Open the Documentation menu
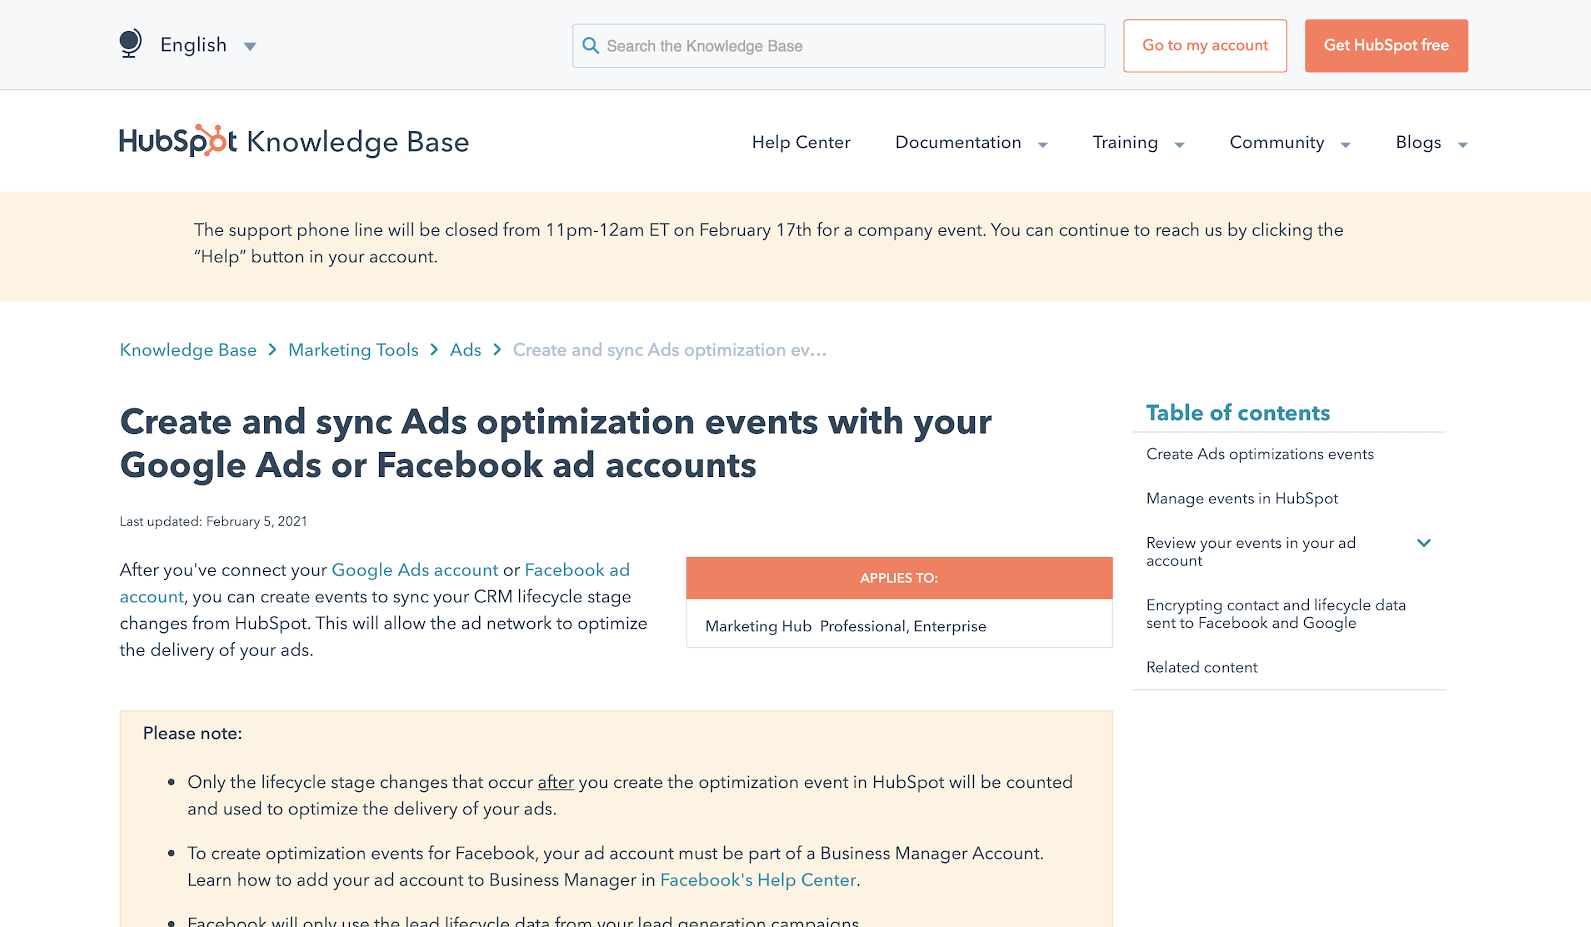The width and height of the screenshot is (1591, 927). [x=958, y=142]
